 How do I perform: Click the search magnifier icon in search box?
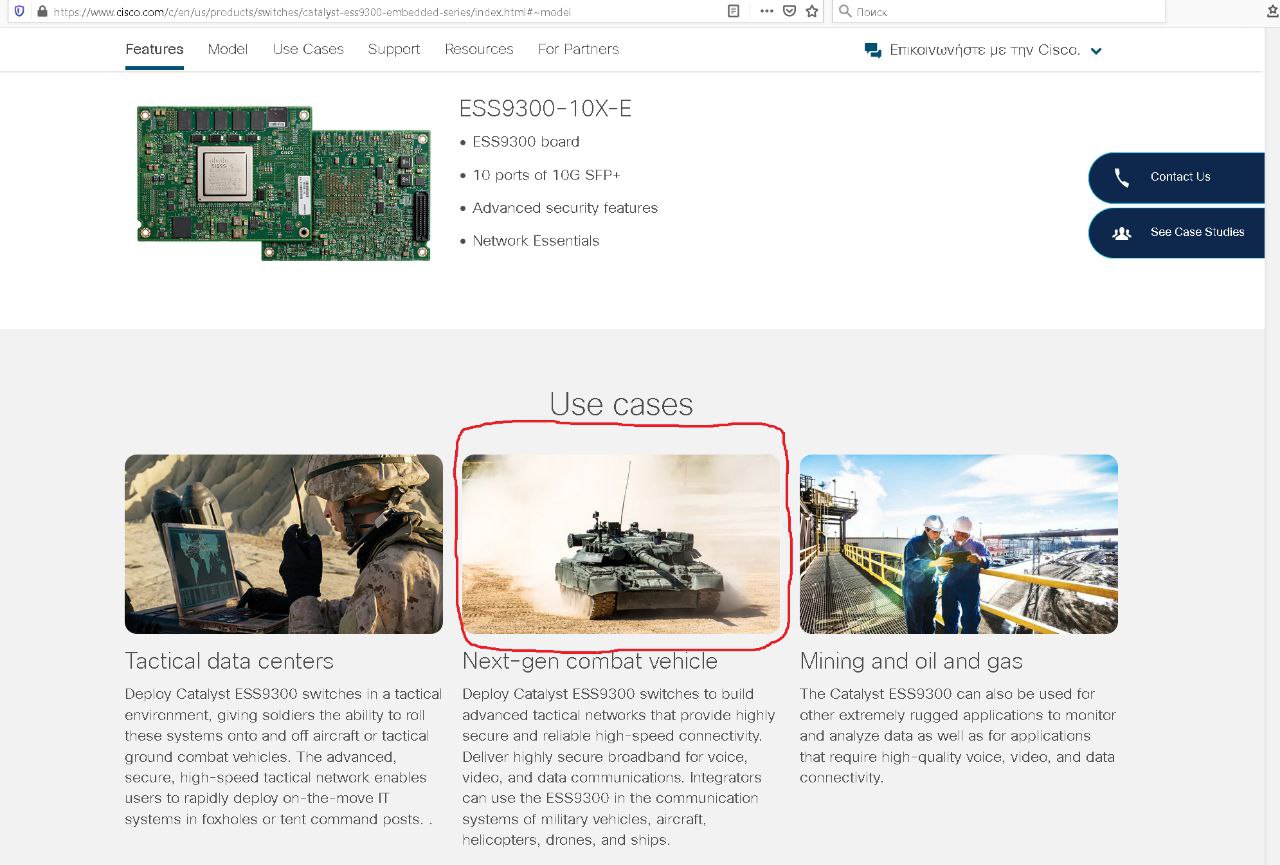coord(845,11)
